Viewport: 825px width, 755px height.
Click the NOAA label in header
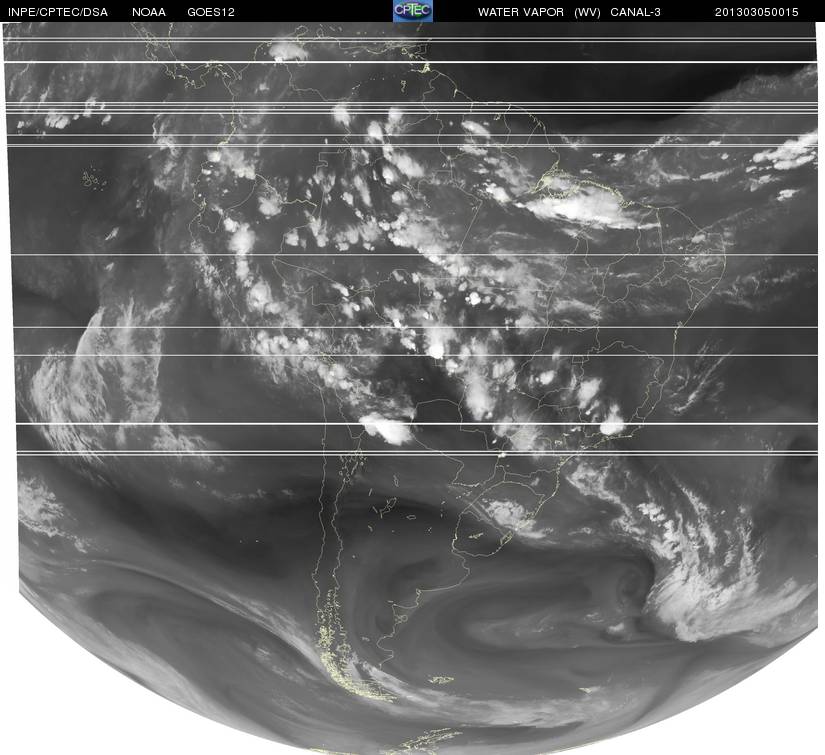[149, 12]
